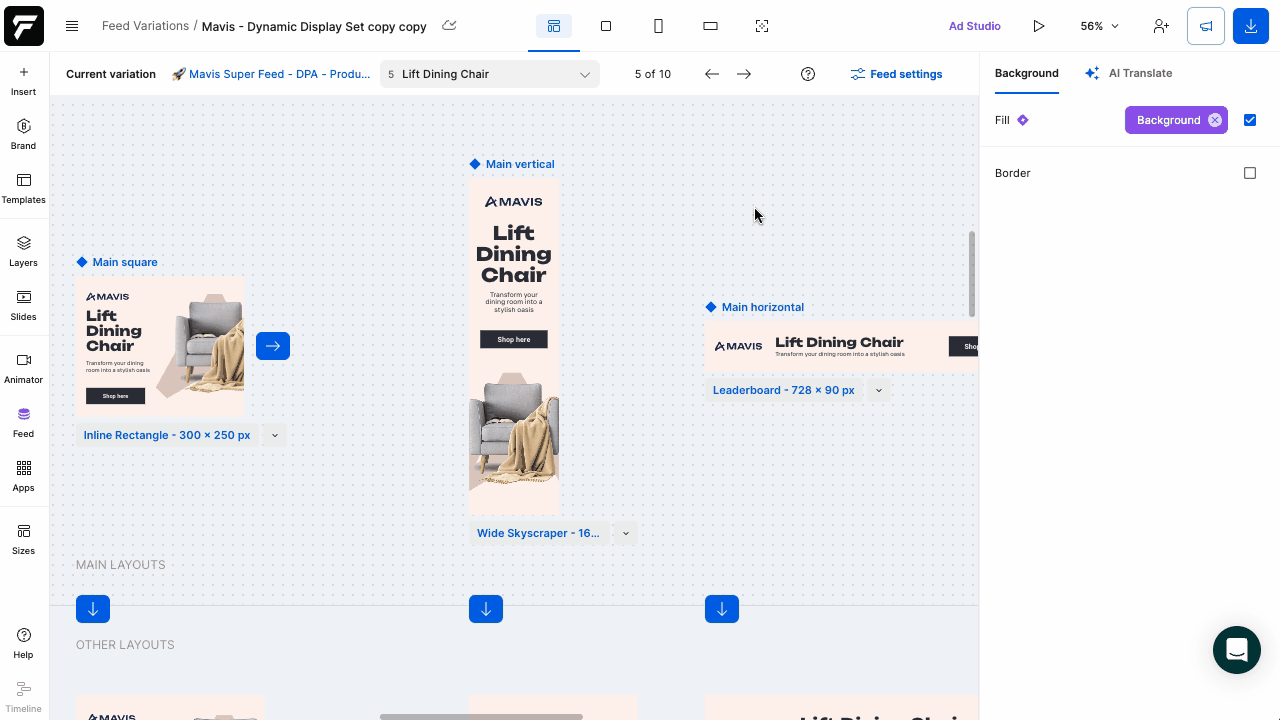Select the Main square label

[x=125, y=262]
